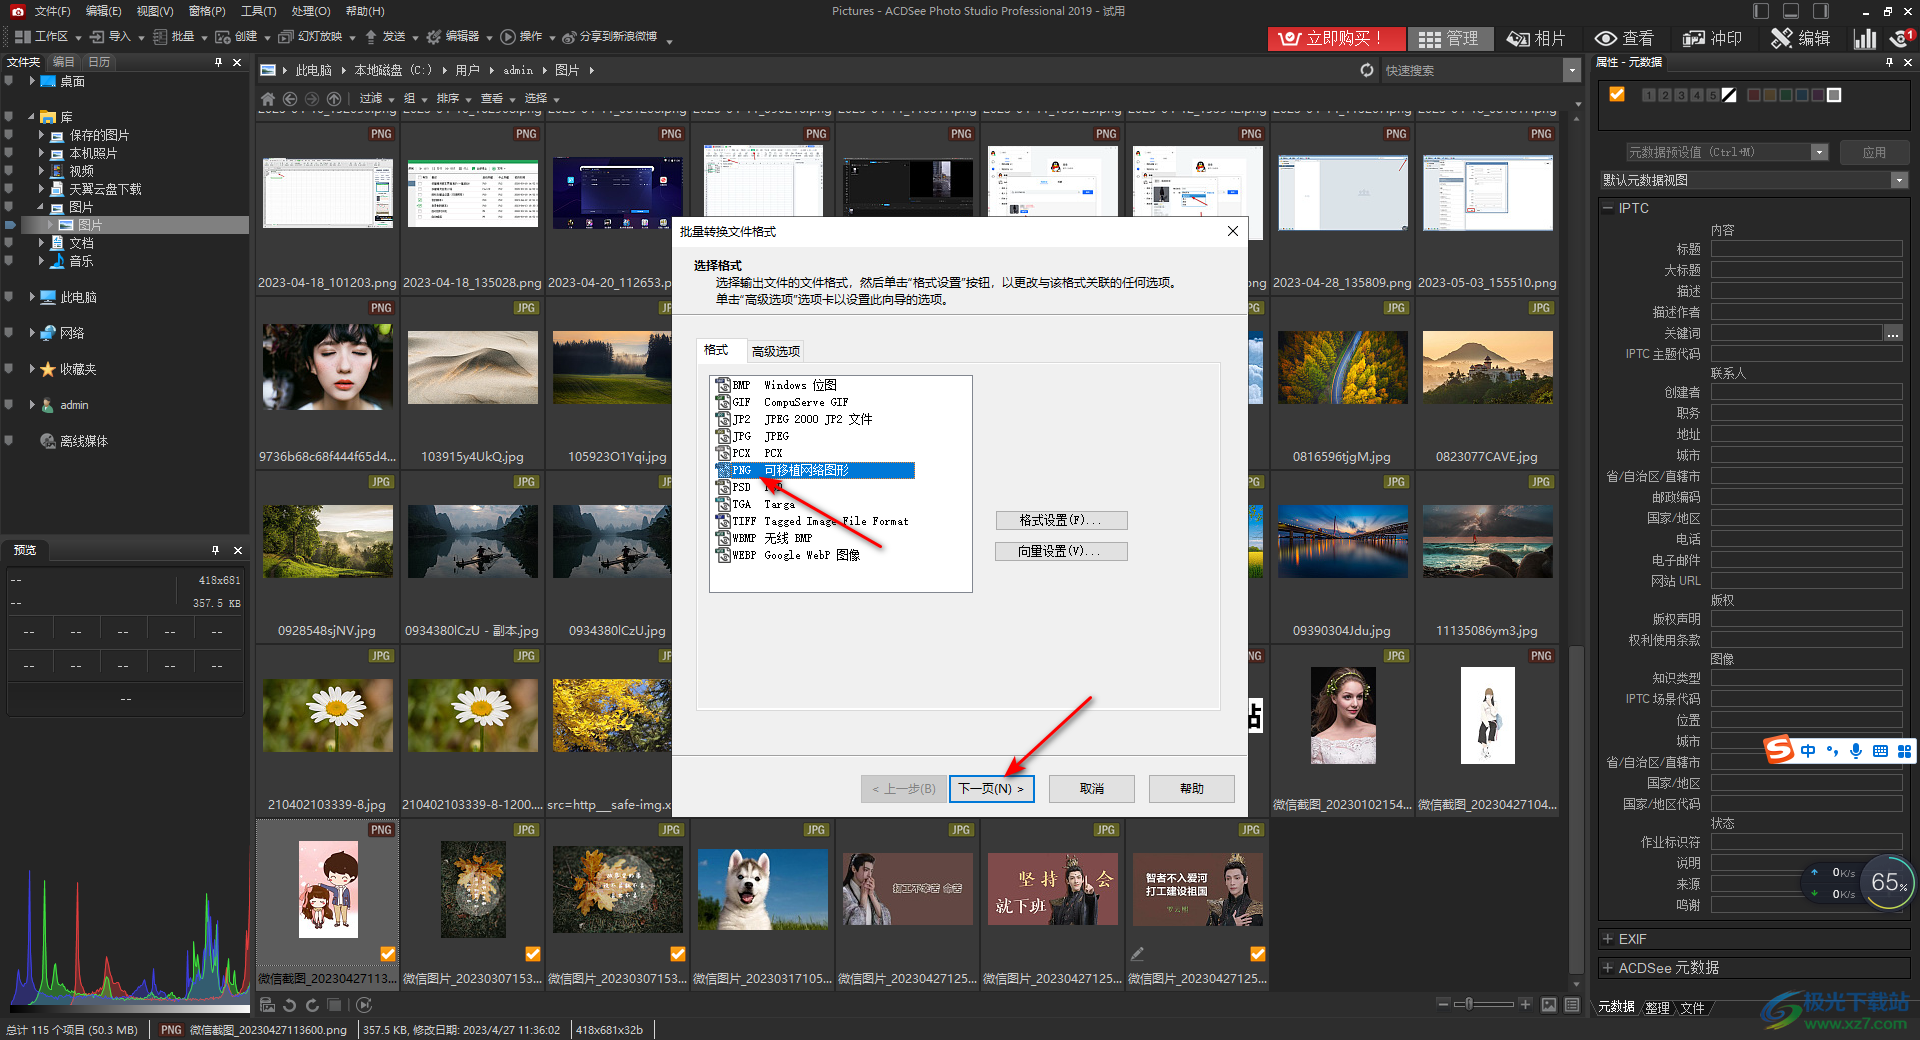Open the Editors toolbar item
This screenshot has height=1040, width=1920.
tap(458, 37)
